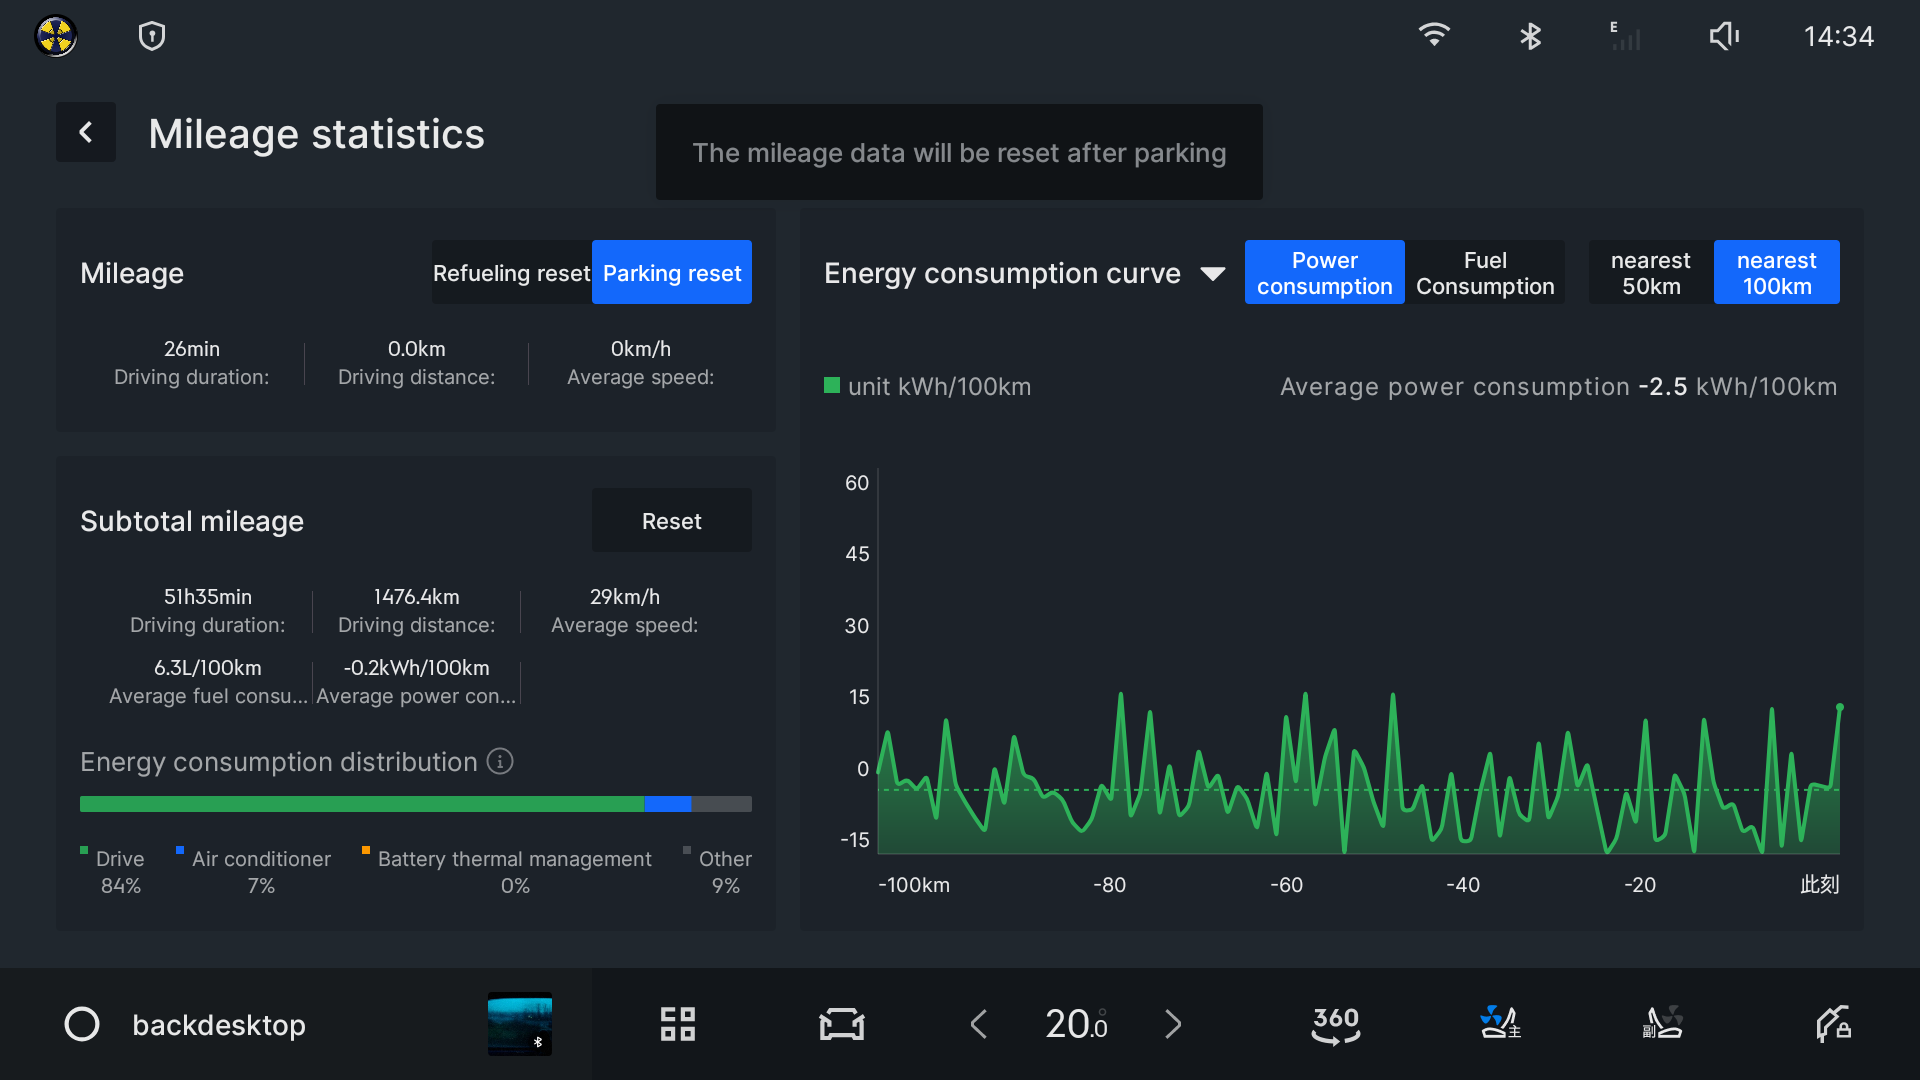Viewport: 1920px width, 1080px height.
Task: Select Parking reset mode
Action: tap(672, 273)
